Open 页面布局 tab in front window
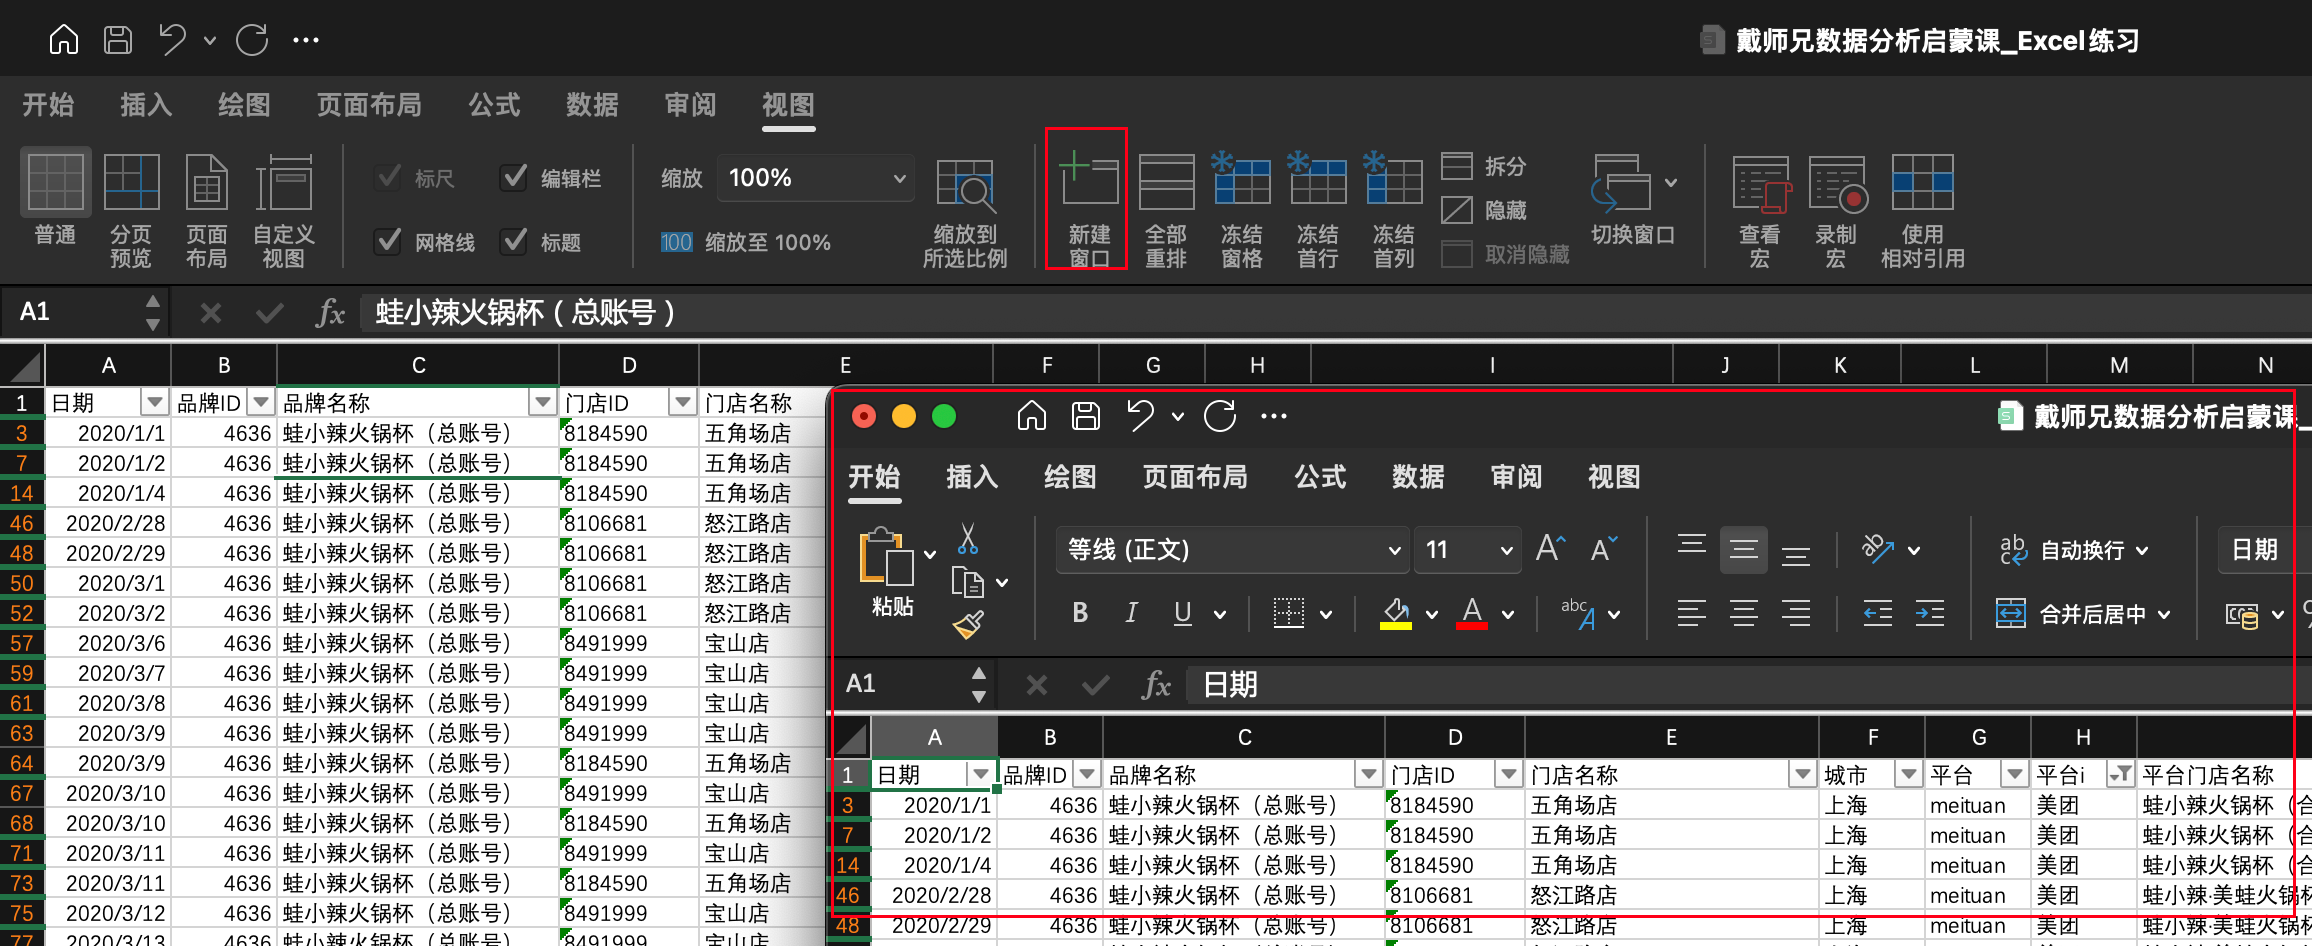 pos(1195,477)
